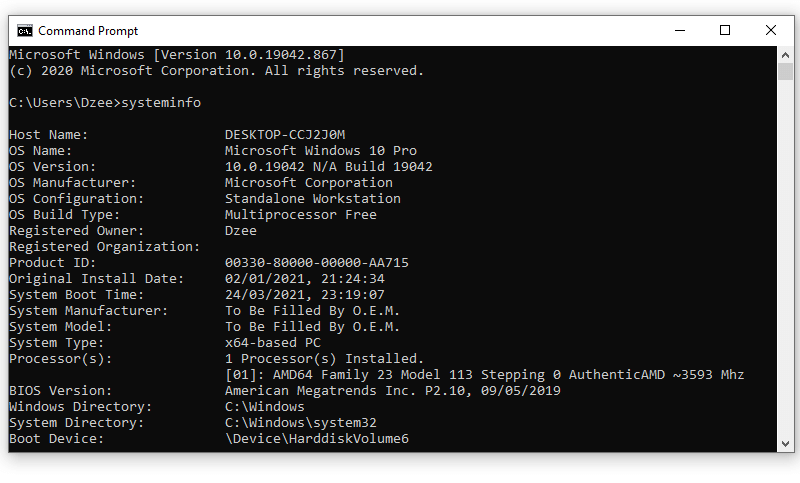The image size is (800, 483).
Task: Click the System Boot Time value
Action: pyautogui.click(x=305, y=295)
